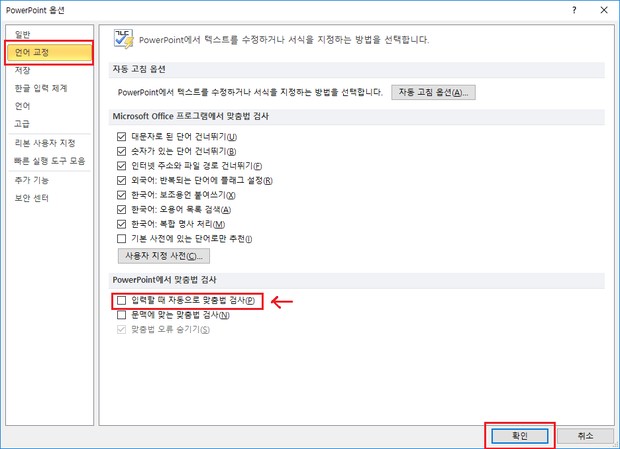Open the 보안 센터 category
This screenshot has width=620, height=449.
pos(32,198)
